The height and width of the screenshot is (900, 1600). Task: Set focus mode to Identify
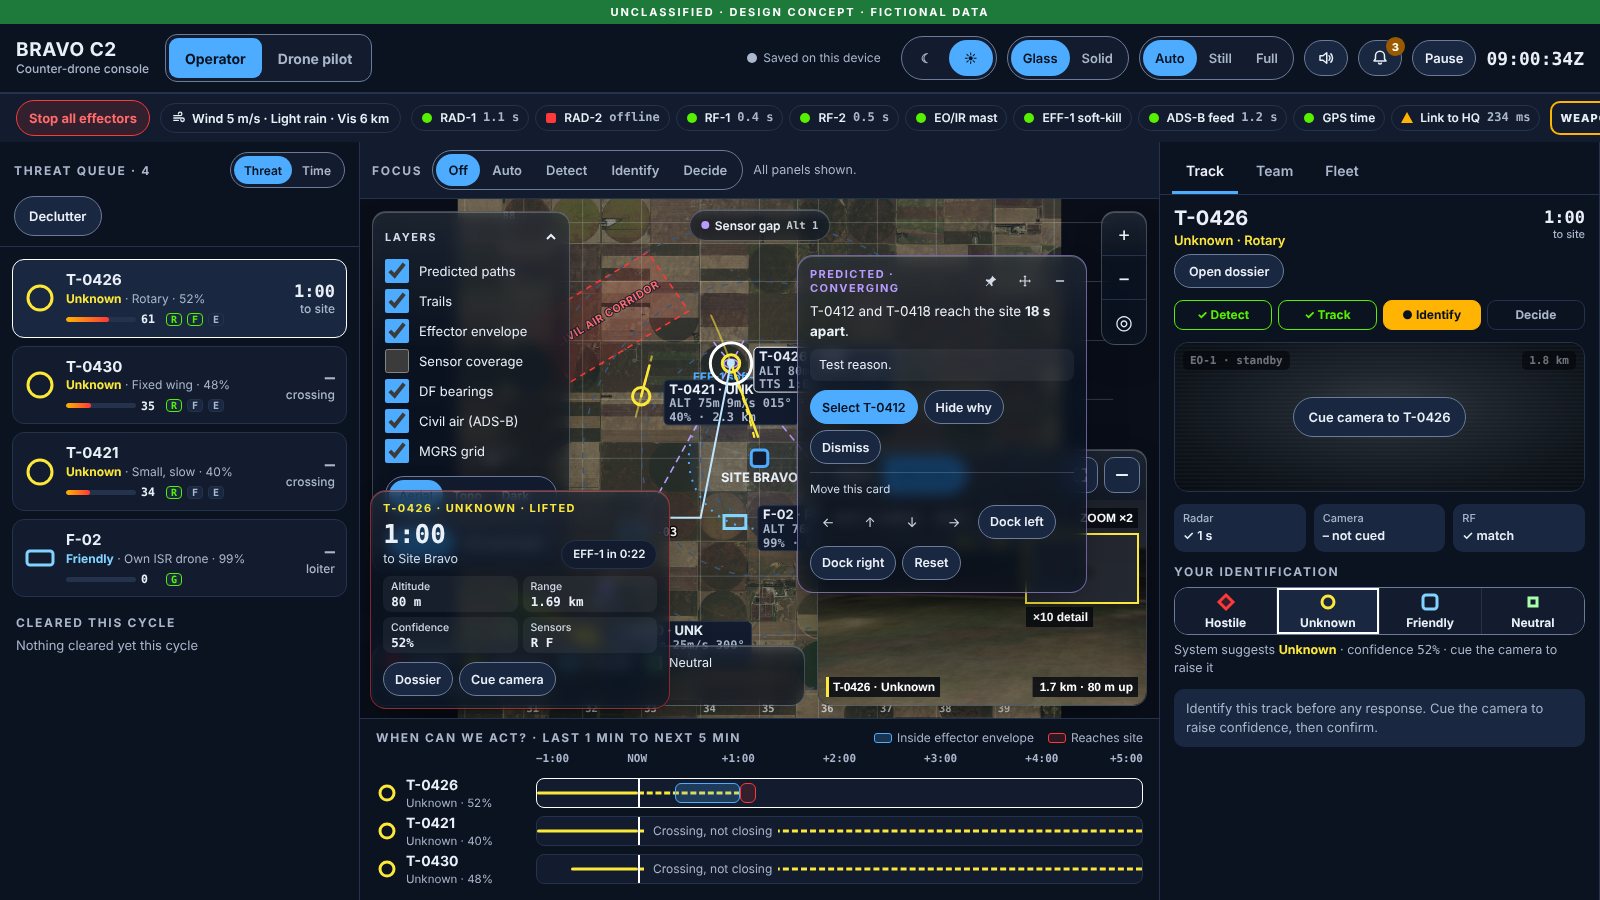click(635, 170)
